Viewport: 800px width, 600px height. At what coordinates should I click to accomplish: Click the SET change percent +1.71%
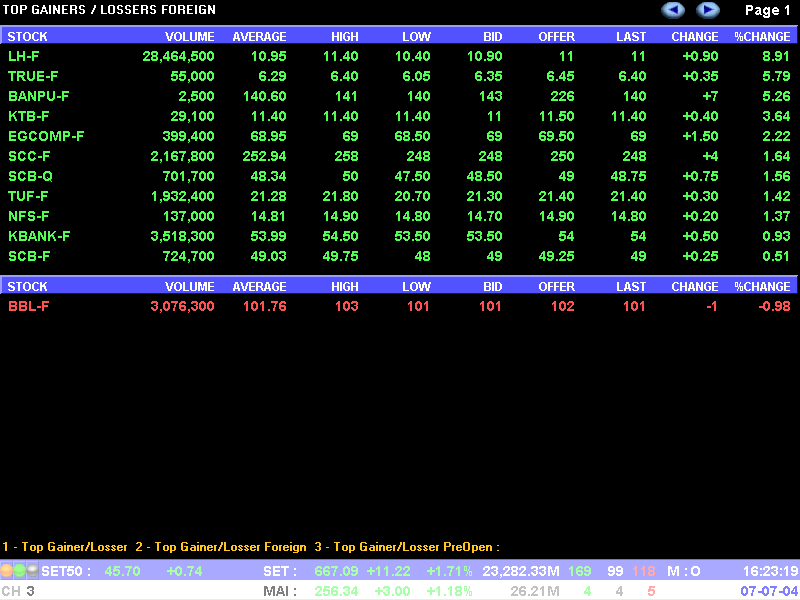[449, 571]
